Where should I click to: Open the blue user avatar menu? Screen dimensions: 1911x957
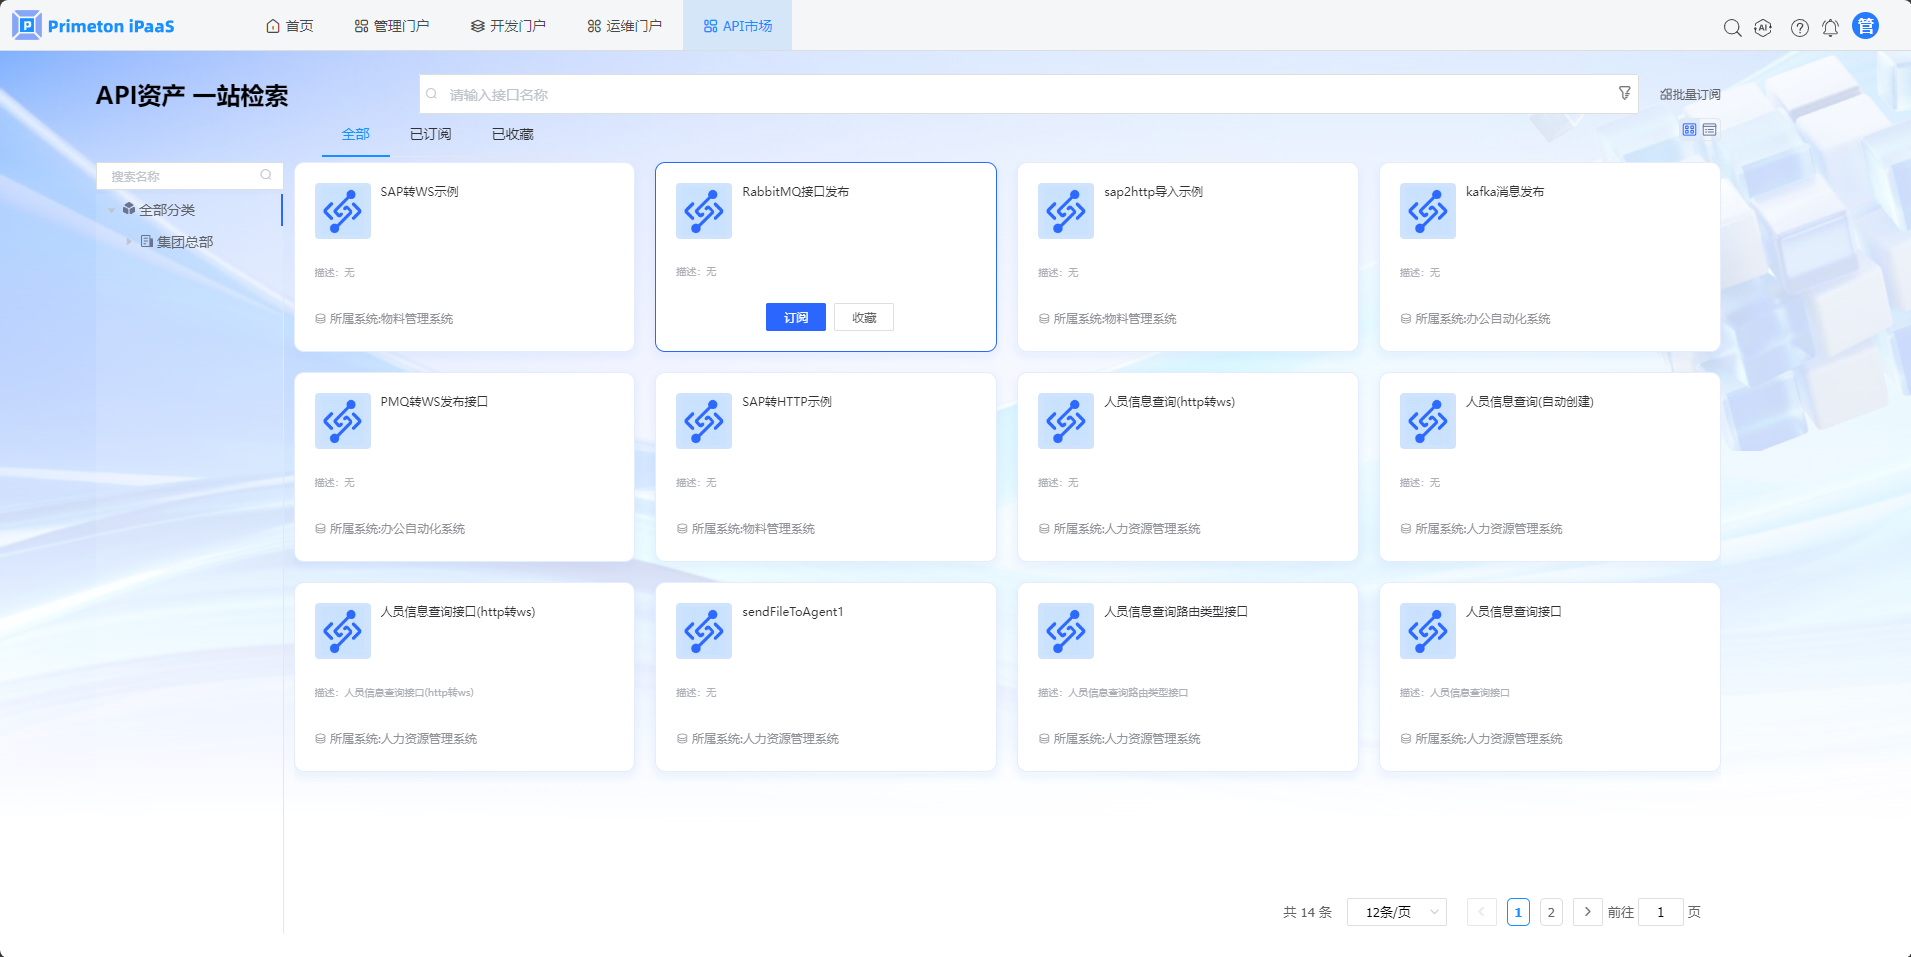click(1865, 26)
